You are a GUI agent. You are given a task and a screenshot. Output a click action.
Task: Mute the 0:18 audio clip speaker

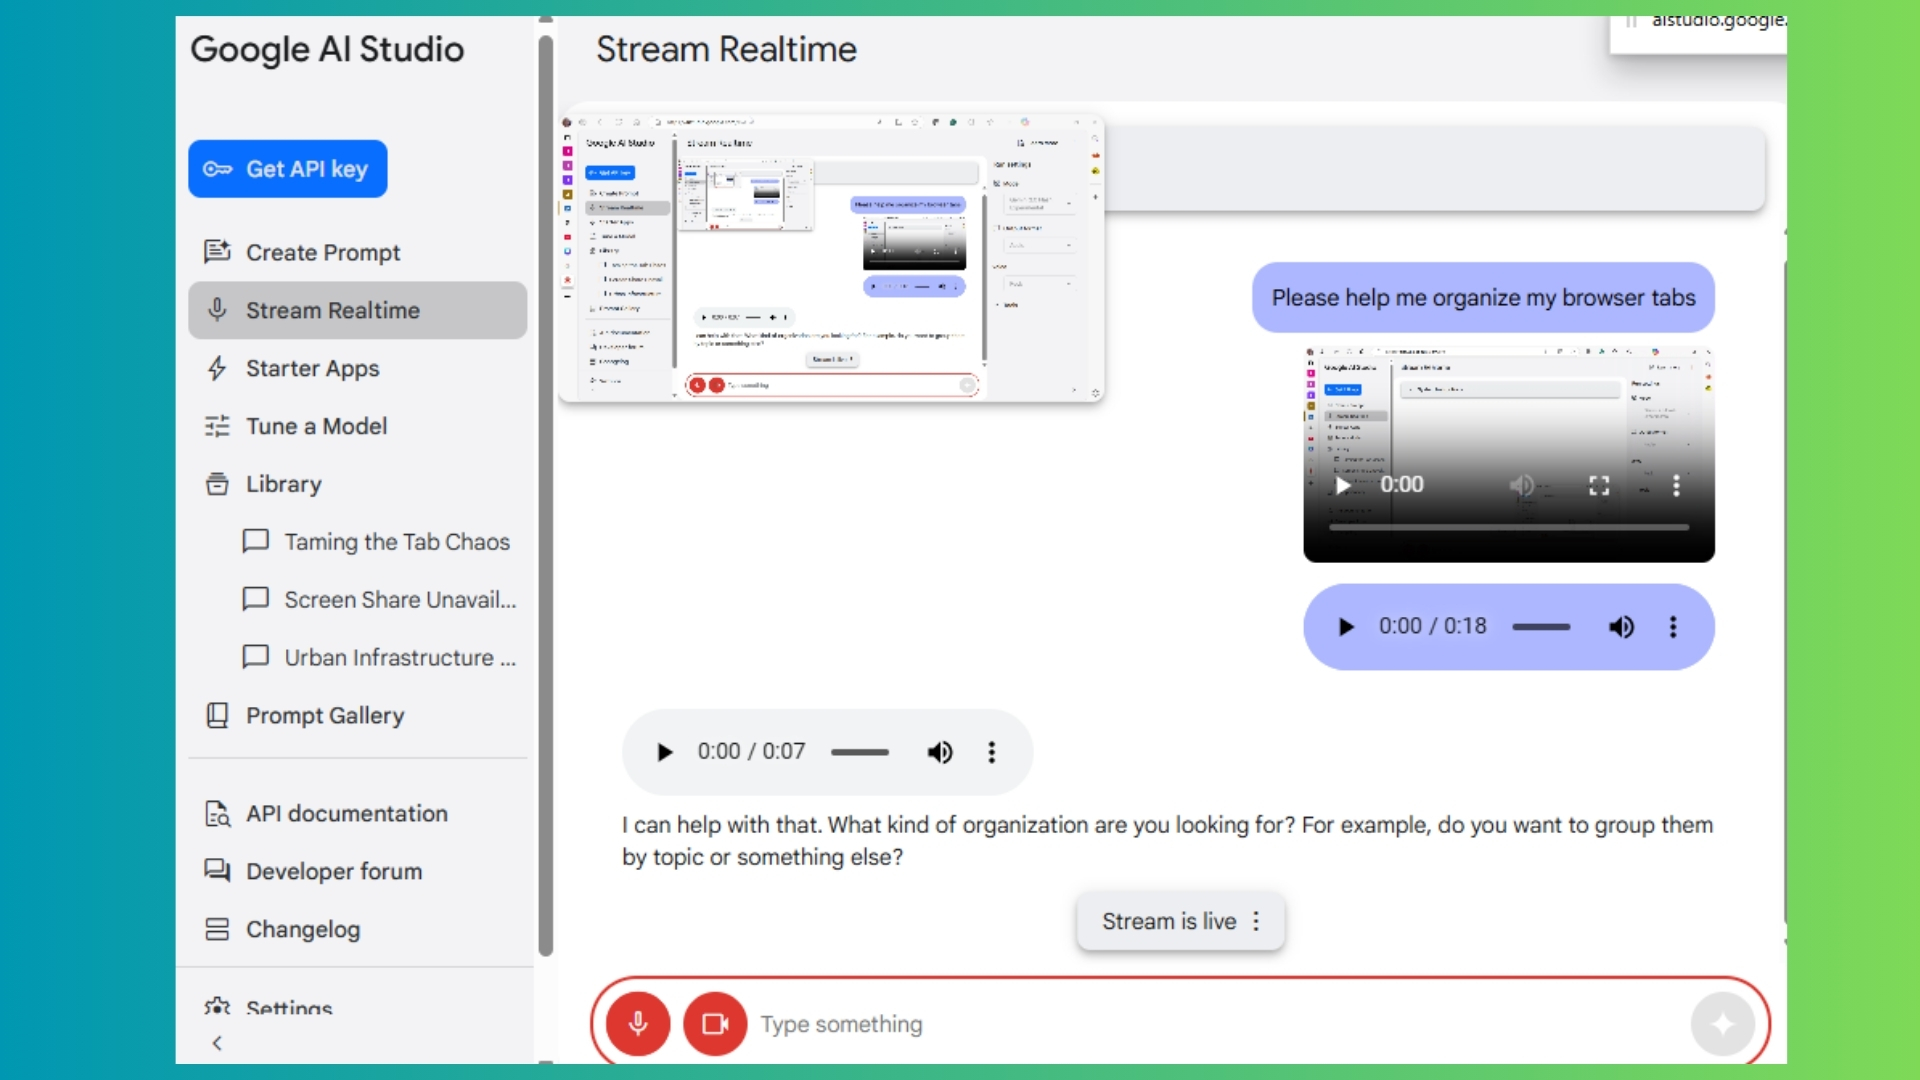[1621, 627]
